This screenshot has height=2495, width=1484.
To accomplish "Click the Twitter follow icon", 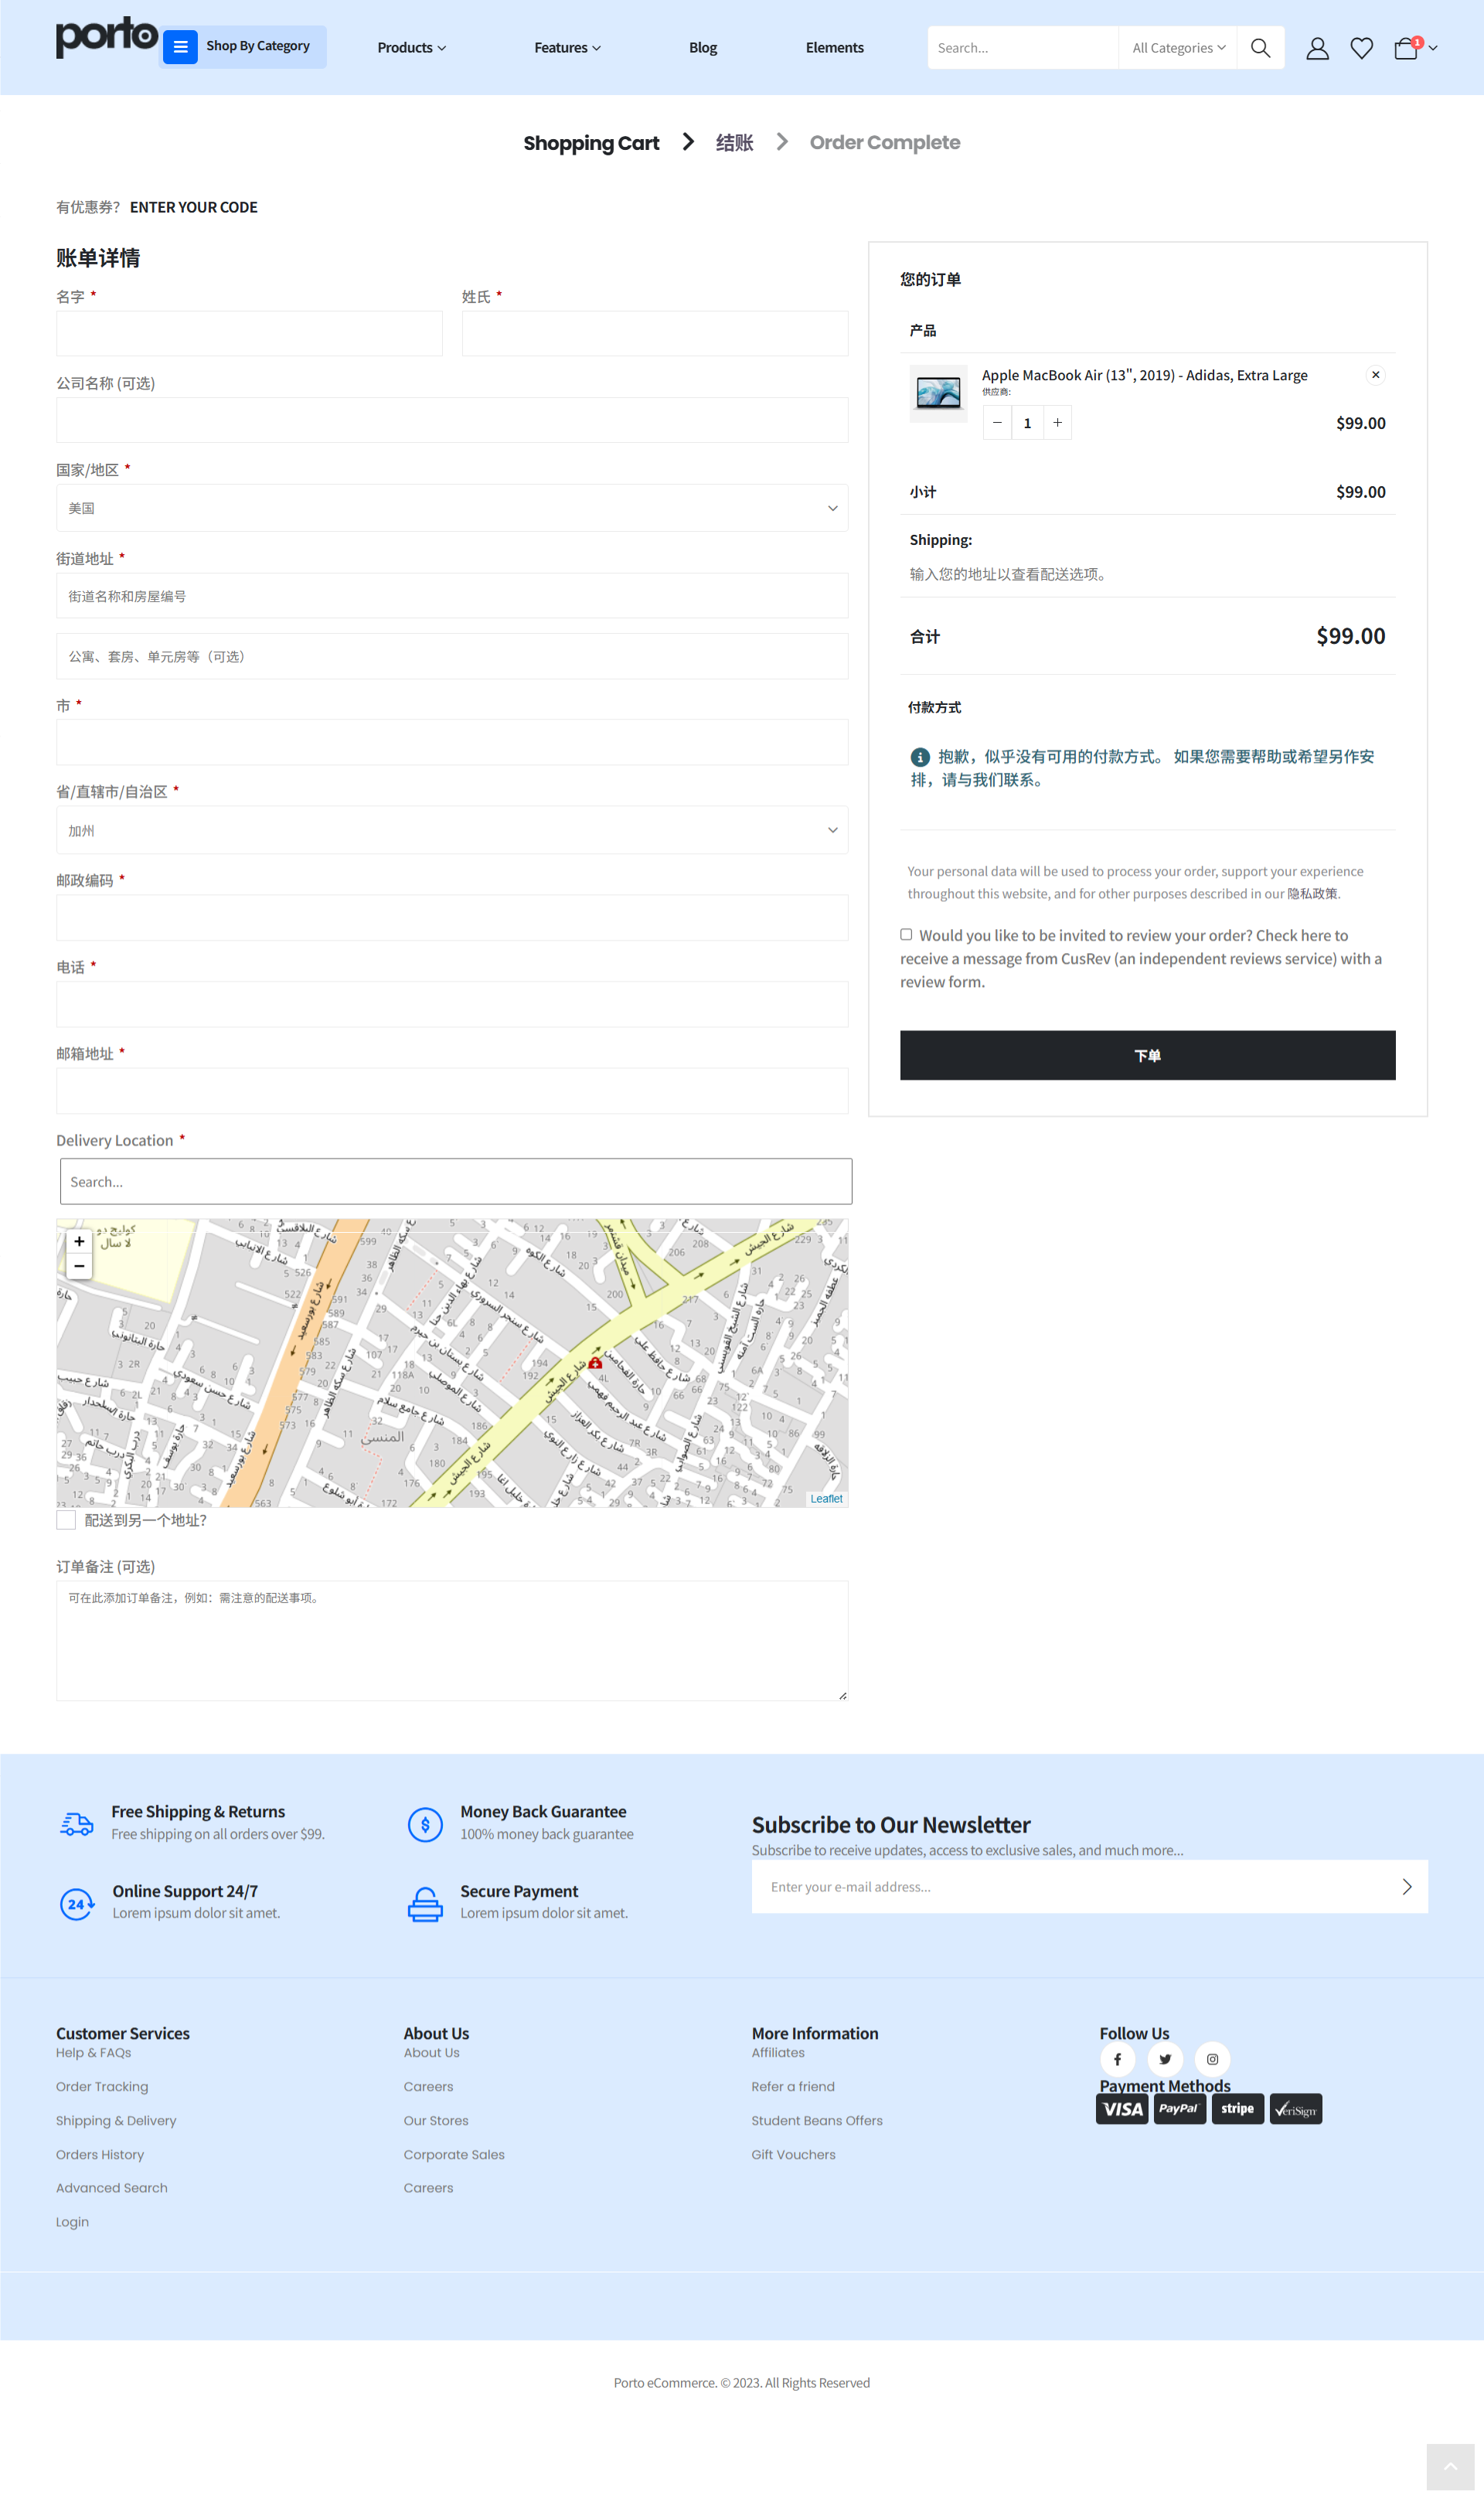I will pyautogui.click(x=1165, y=2059).
